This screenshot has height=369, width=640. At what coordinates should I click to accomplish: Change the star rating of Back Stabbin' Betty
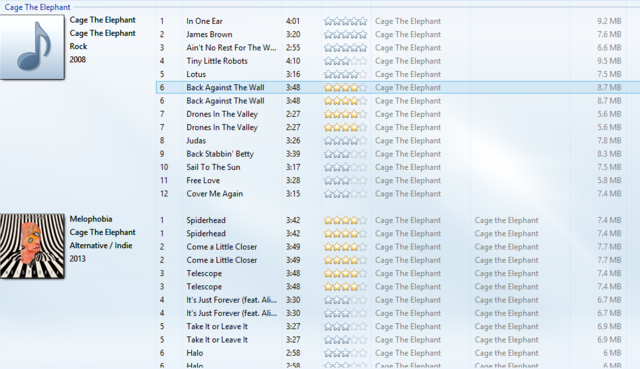345,154
